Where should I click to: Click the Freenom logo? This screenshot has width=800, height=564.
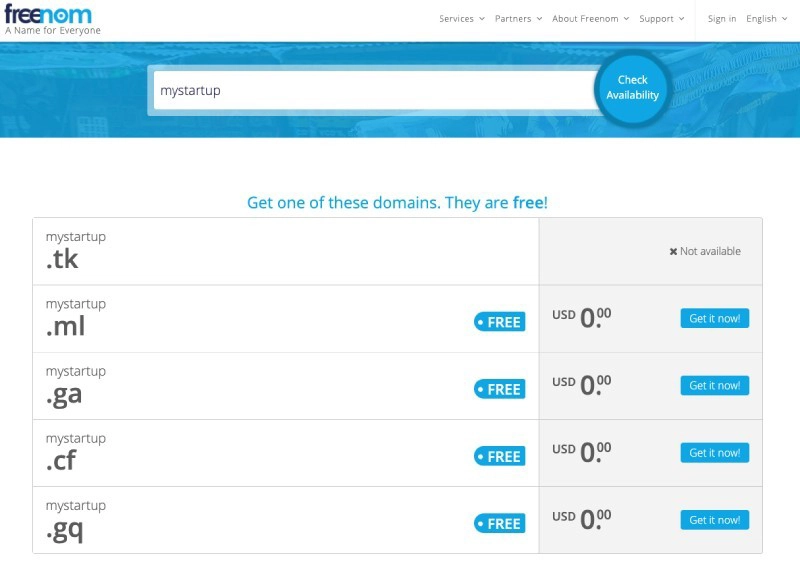[48, 14]
